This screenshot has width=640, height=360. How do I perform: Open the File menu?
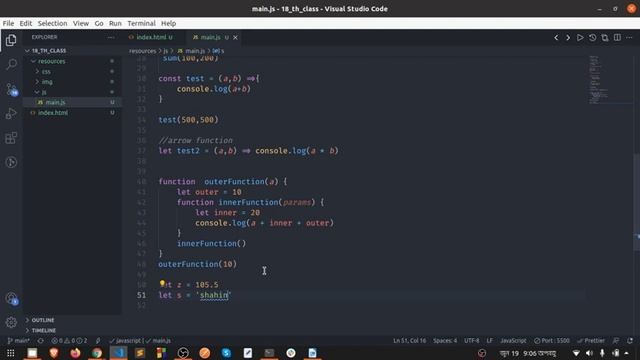(8, 23)
